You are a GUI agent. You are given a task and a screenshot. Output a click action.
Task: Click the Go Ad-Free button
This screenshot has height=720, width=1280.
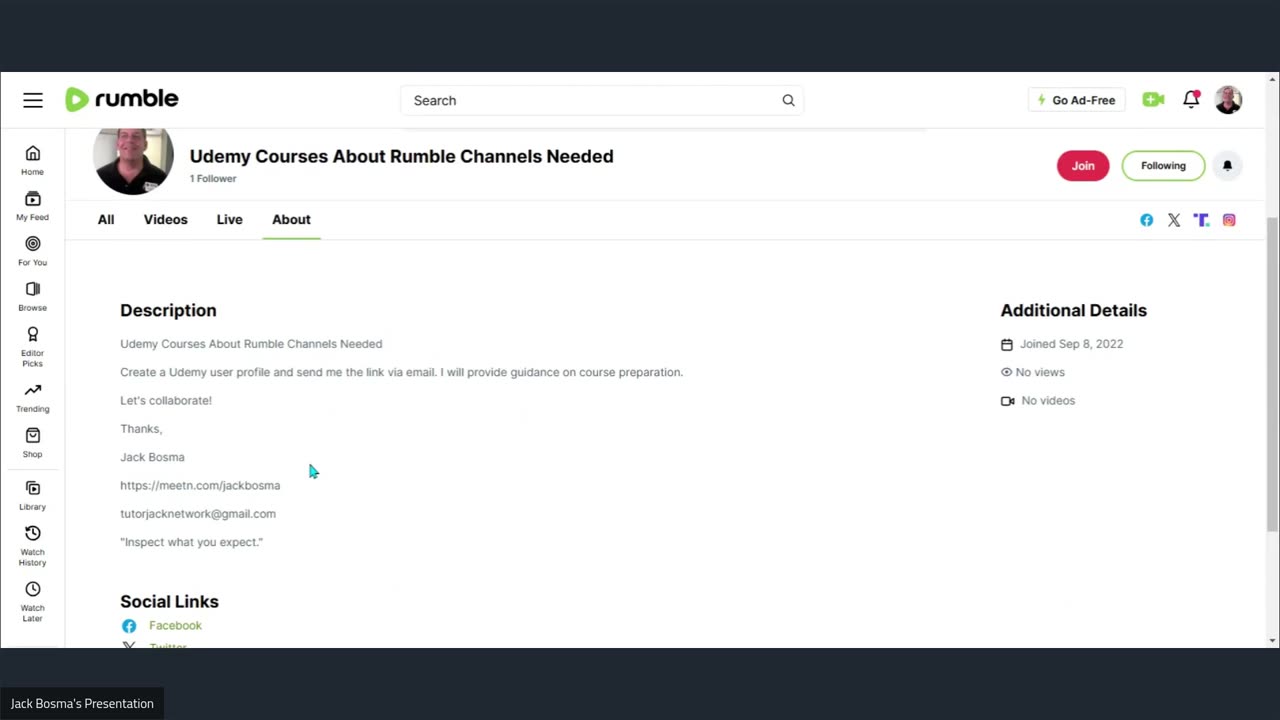pos(1076,100)
